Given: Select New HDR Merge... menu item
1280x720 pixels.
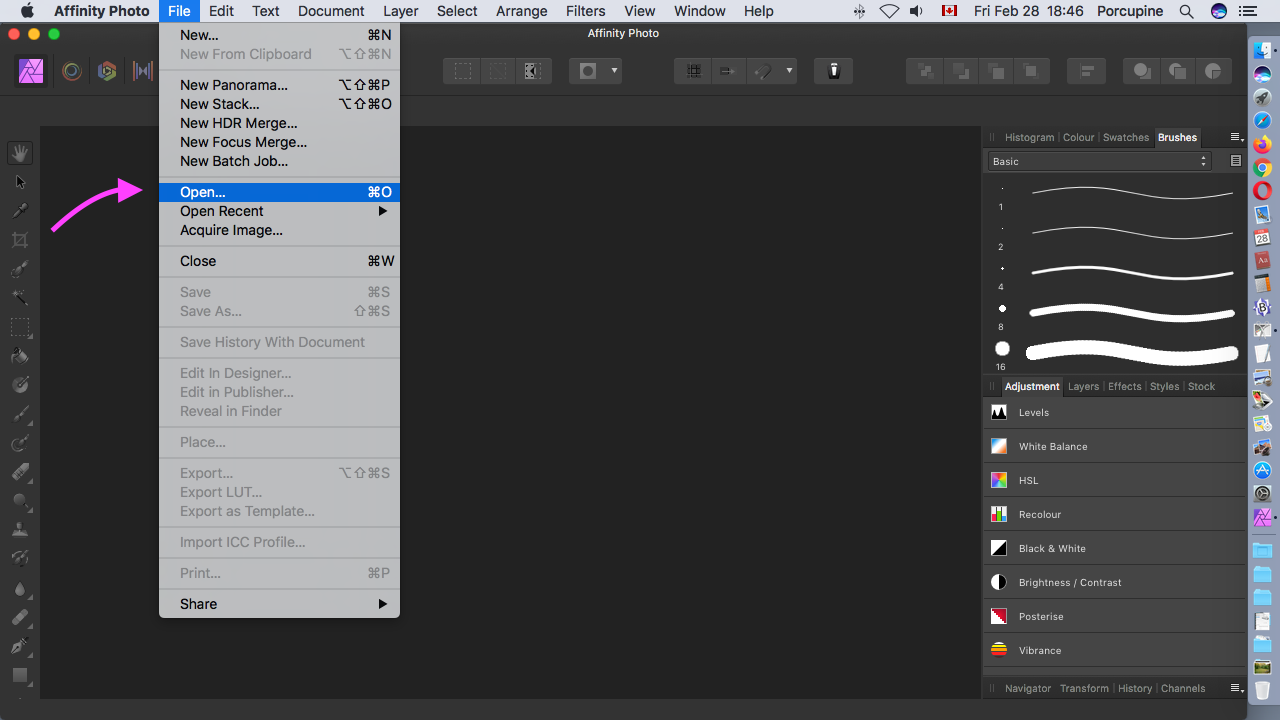Looking at the screenshot, I should pyautogui.click(x=279, y=123).
